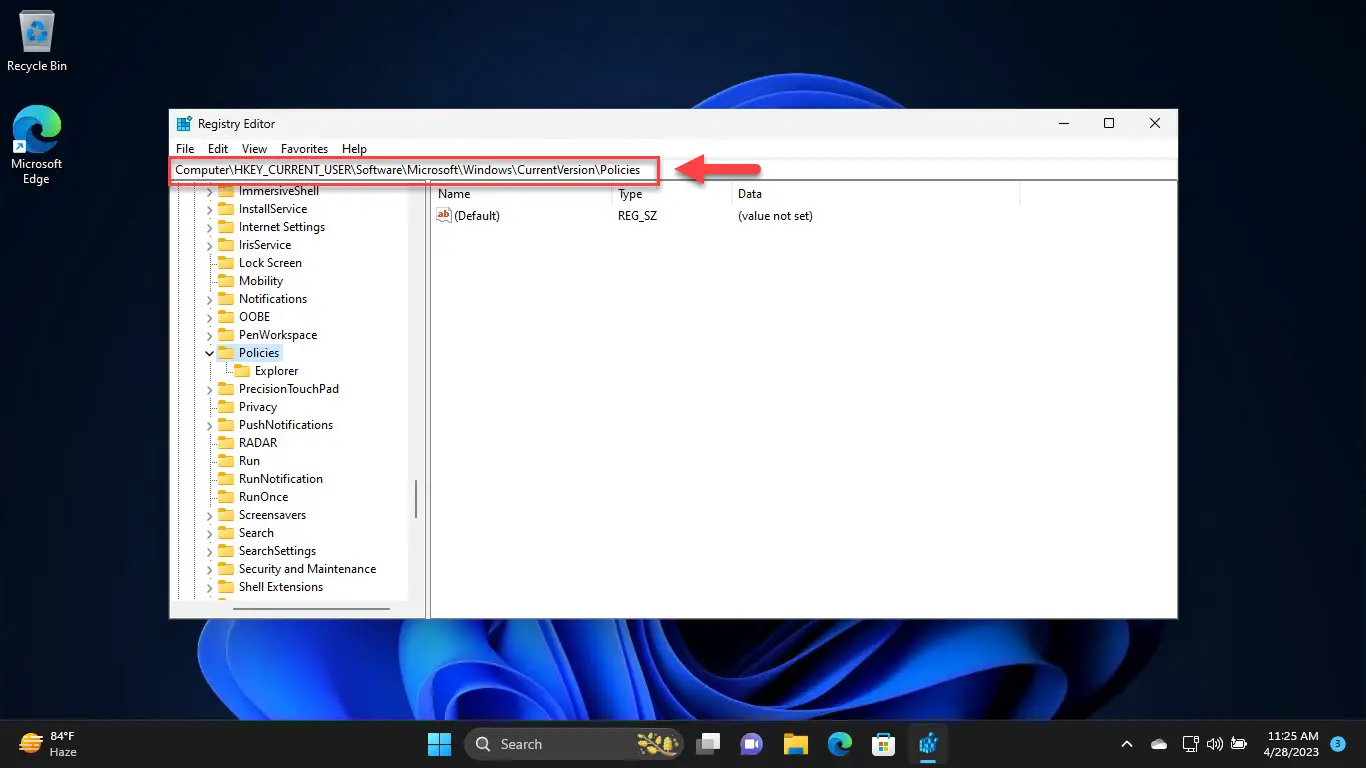Open the clock showing 11:25 AM

[1293, 744]
